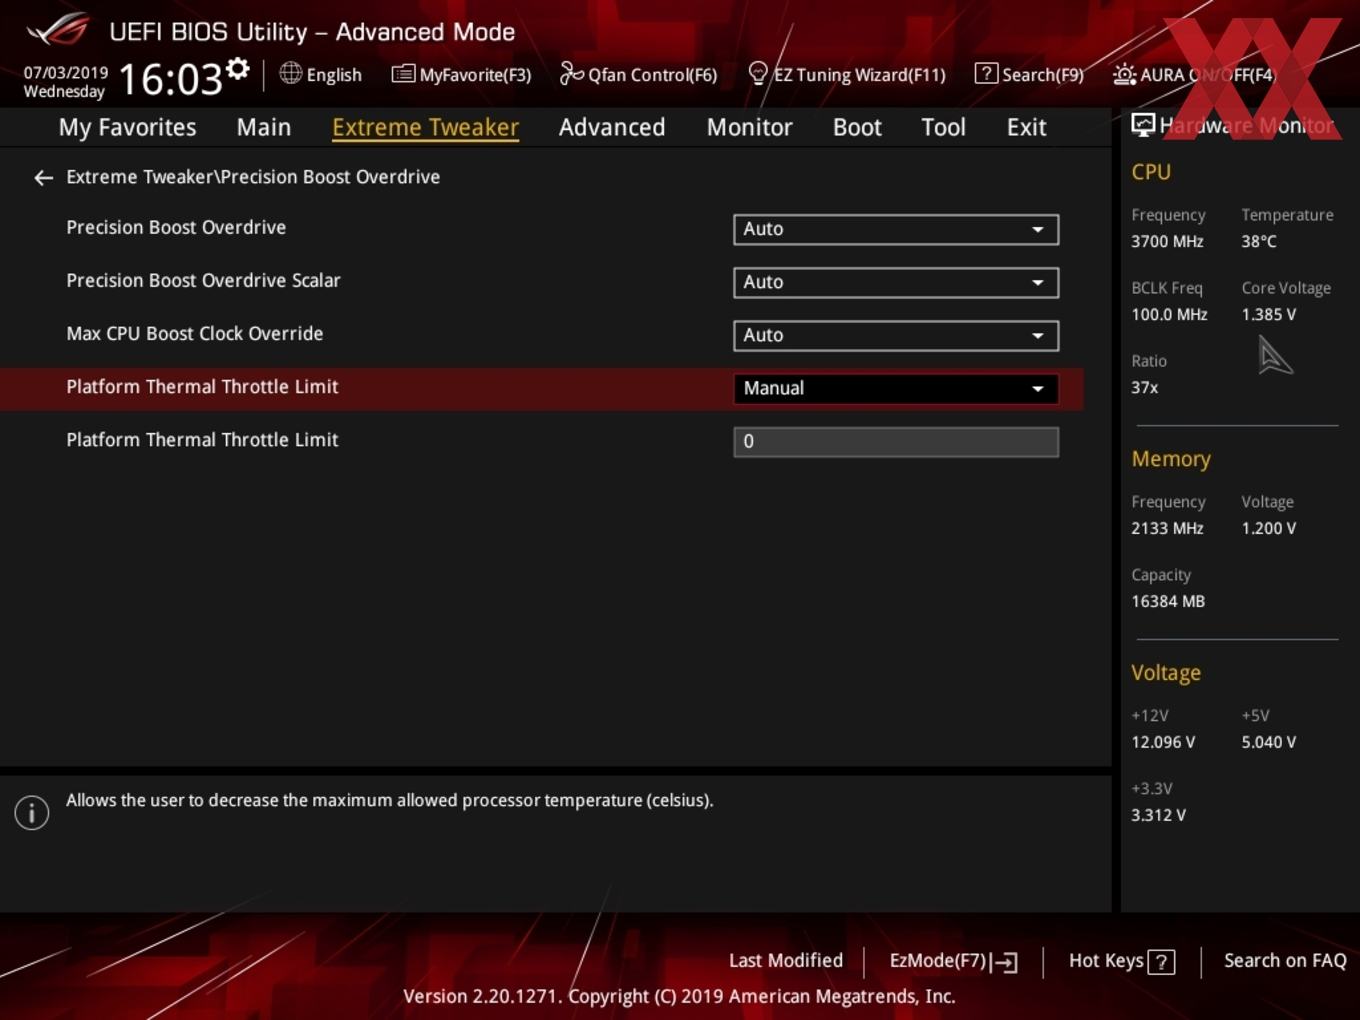Open the Advanced tab
The image size is (1360, 1020).
coord(612,127)
